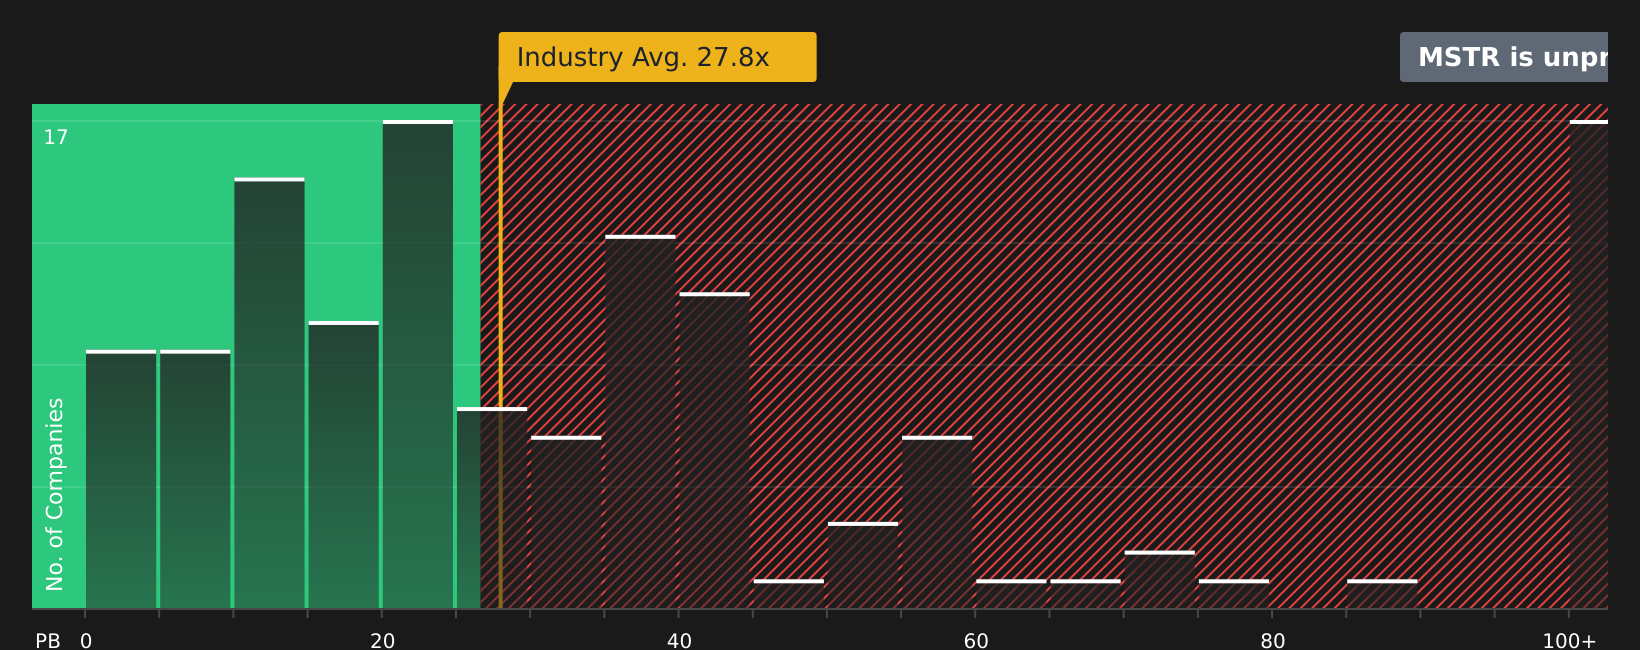Click the 'No. of Companies' axis title
This screenshot has height=650, width=1640.
(x=55, y=494)
